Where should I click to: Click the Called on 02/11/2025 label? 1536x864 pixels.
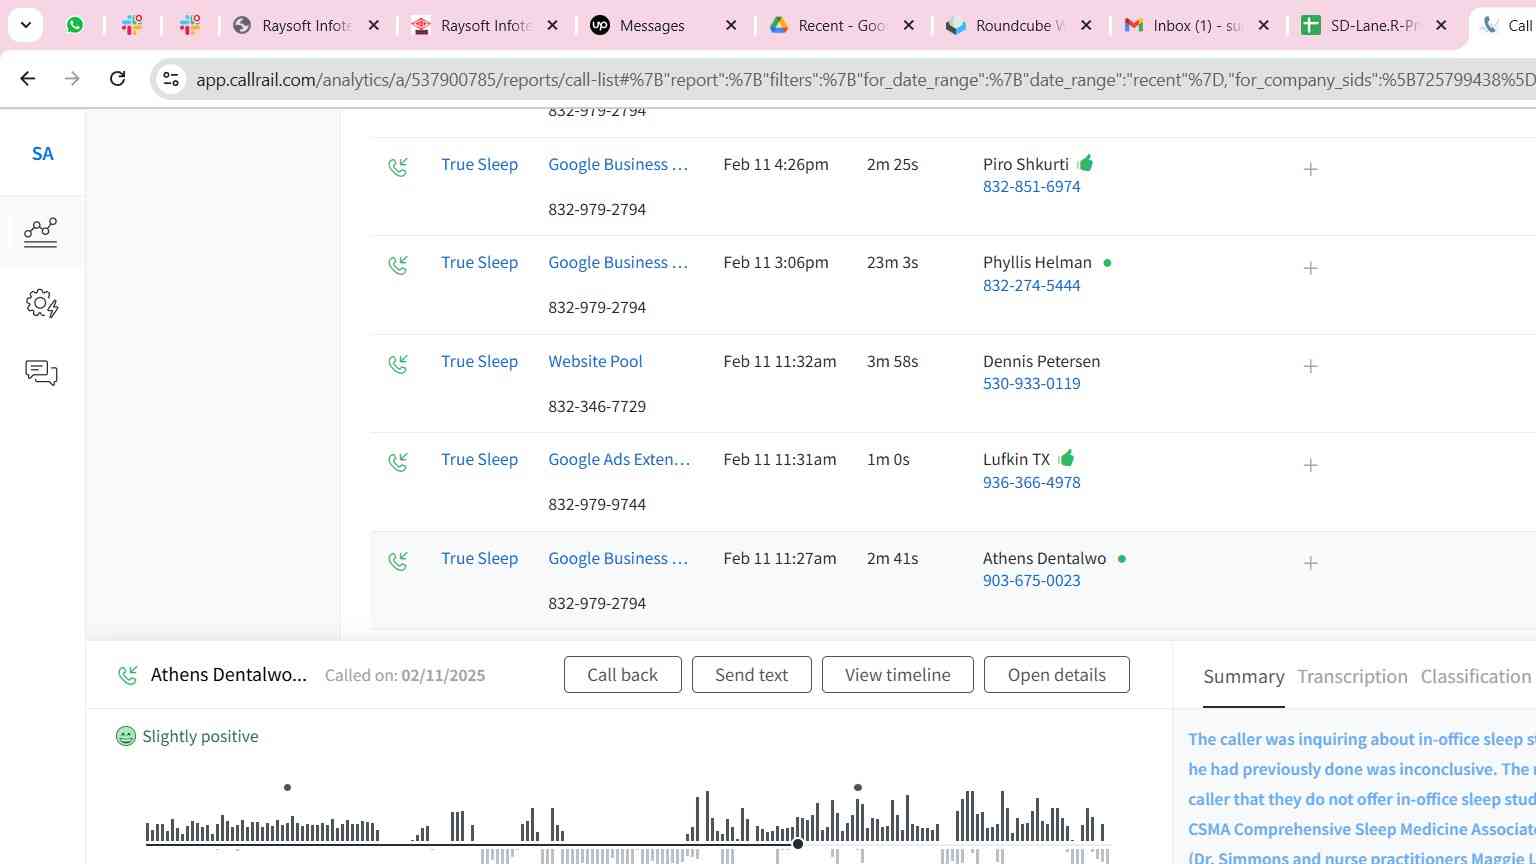(x=405, y=676)
